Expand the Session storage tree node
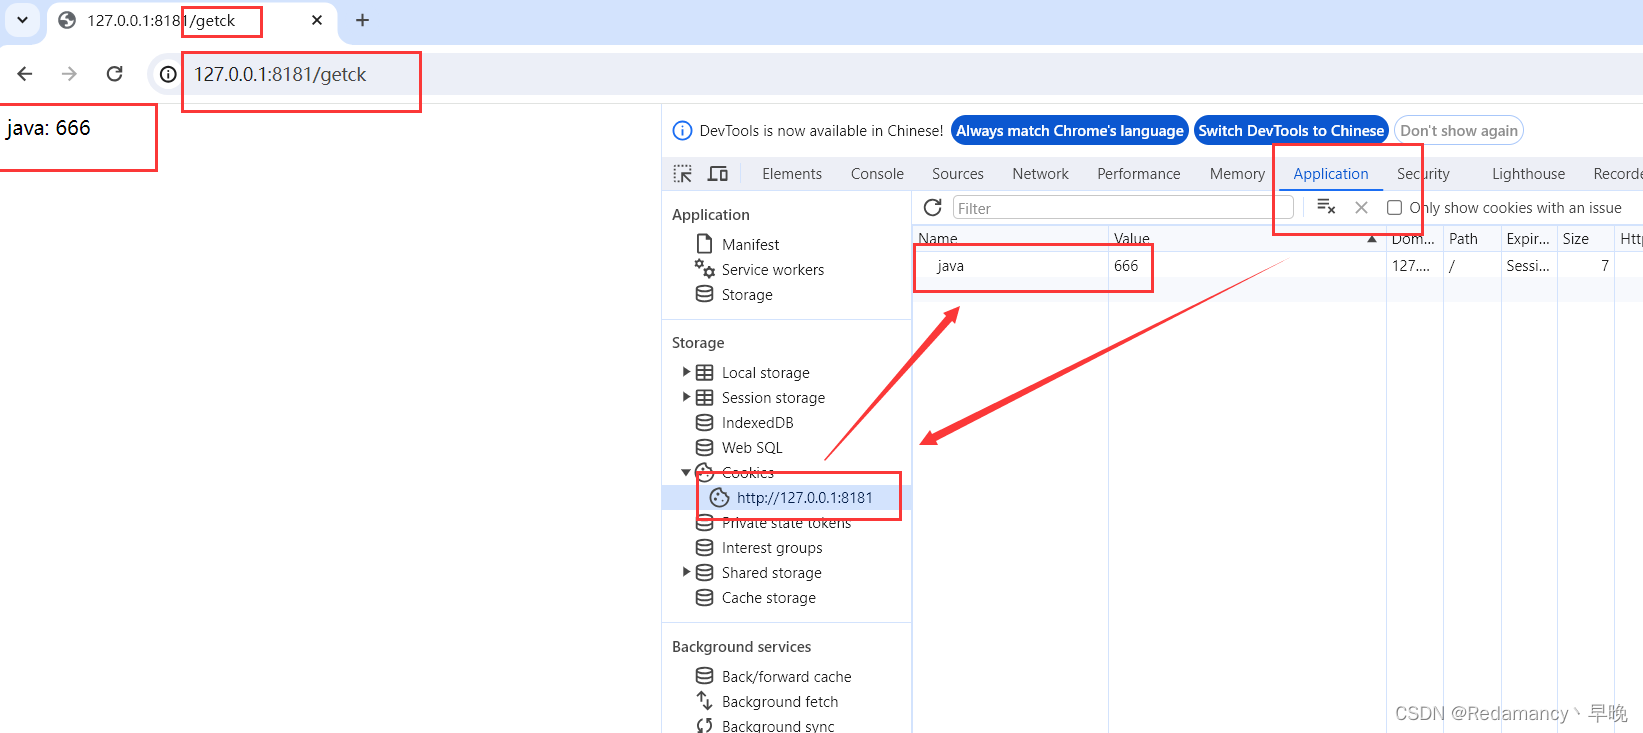 (686, 397)
